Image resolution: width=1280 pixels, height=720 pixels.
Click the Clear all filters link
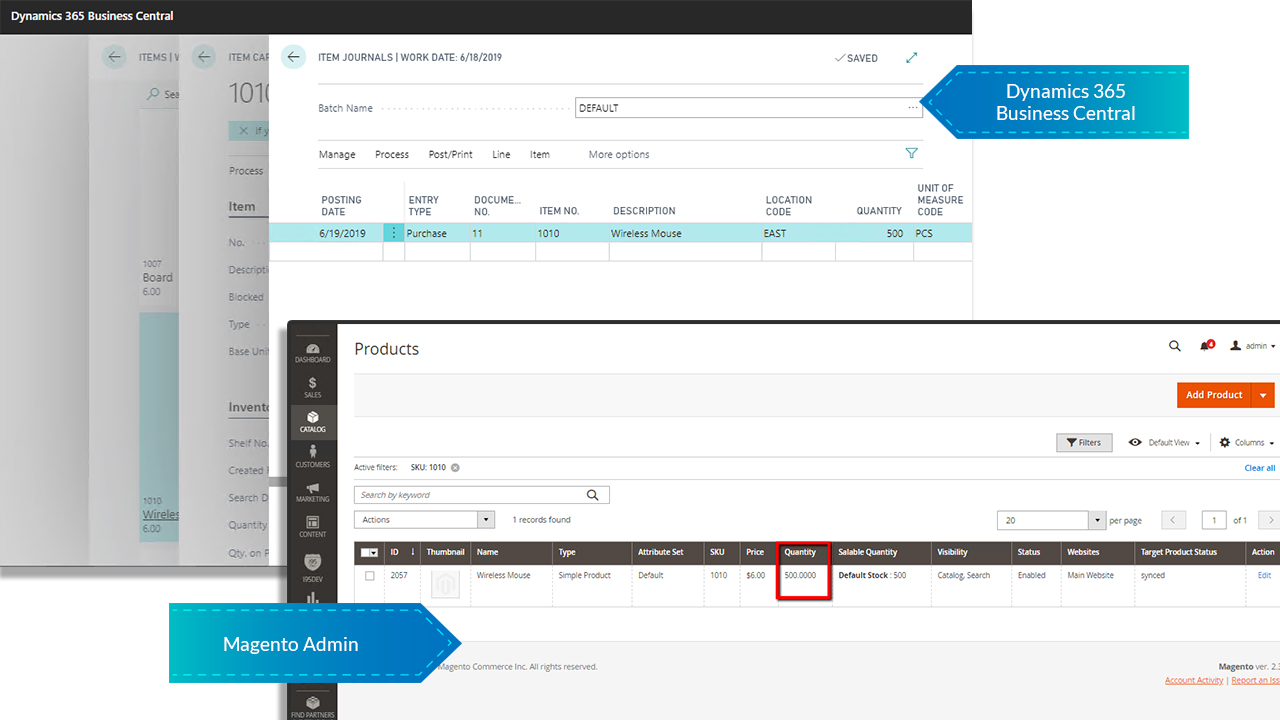point(1259,467)
